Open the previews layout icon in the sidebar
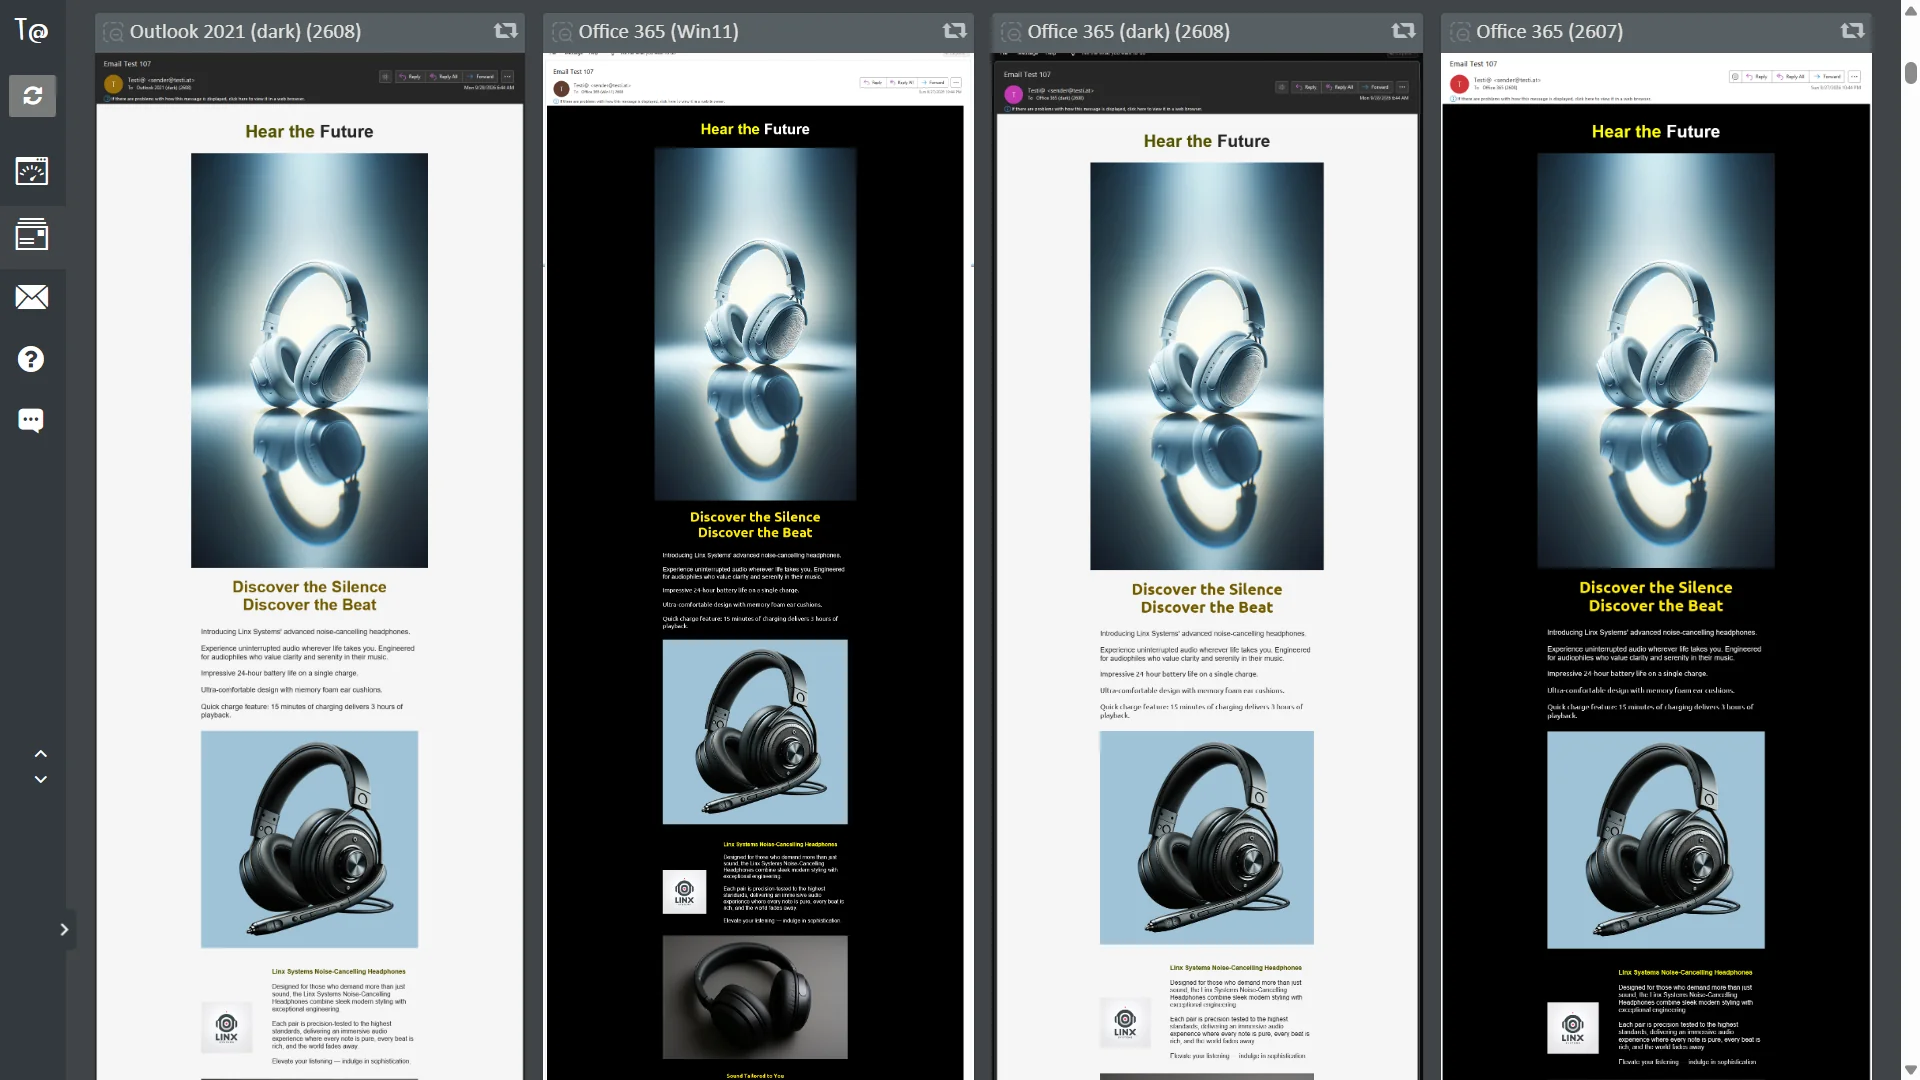1920x1080 pixels. 32,234
